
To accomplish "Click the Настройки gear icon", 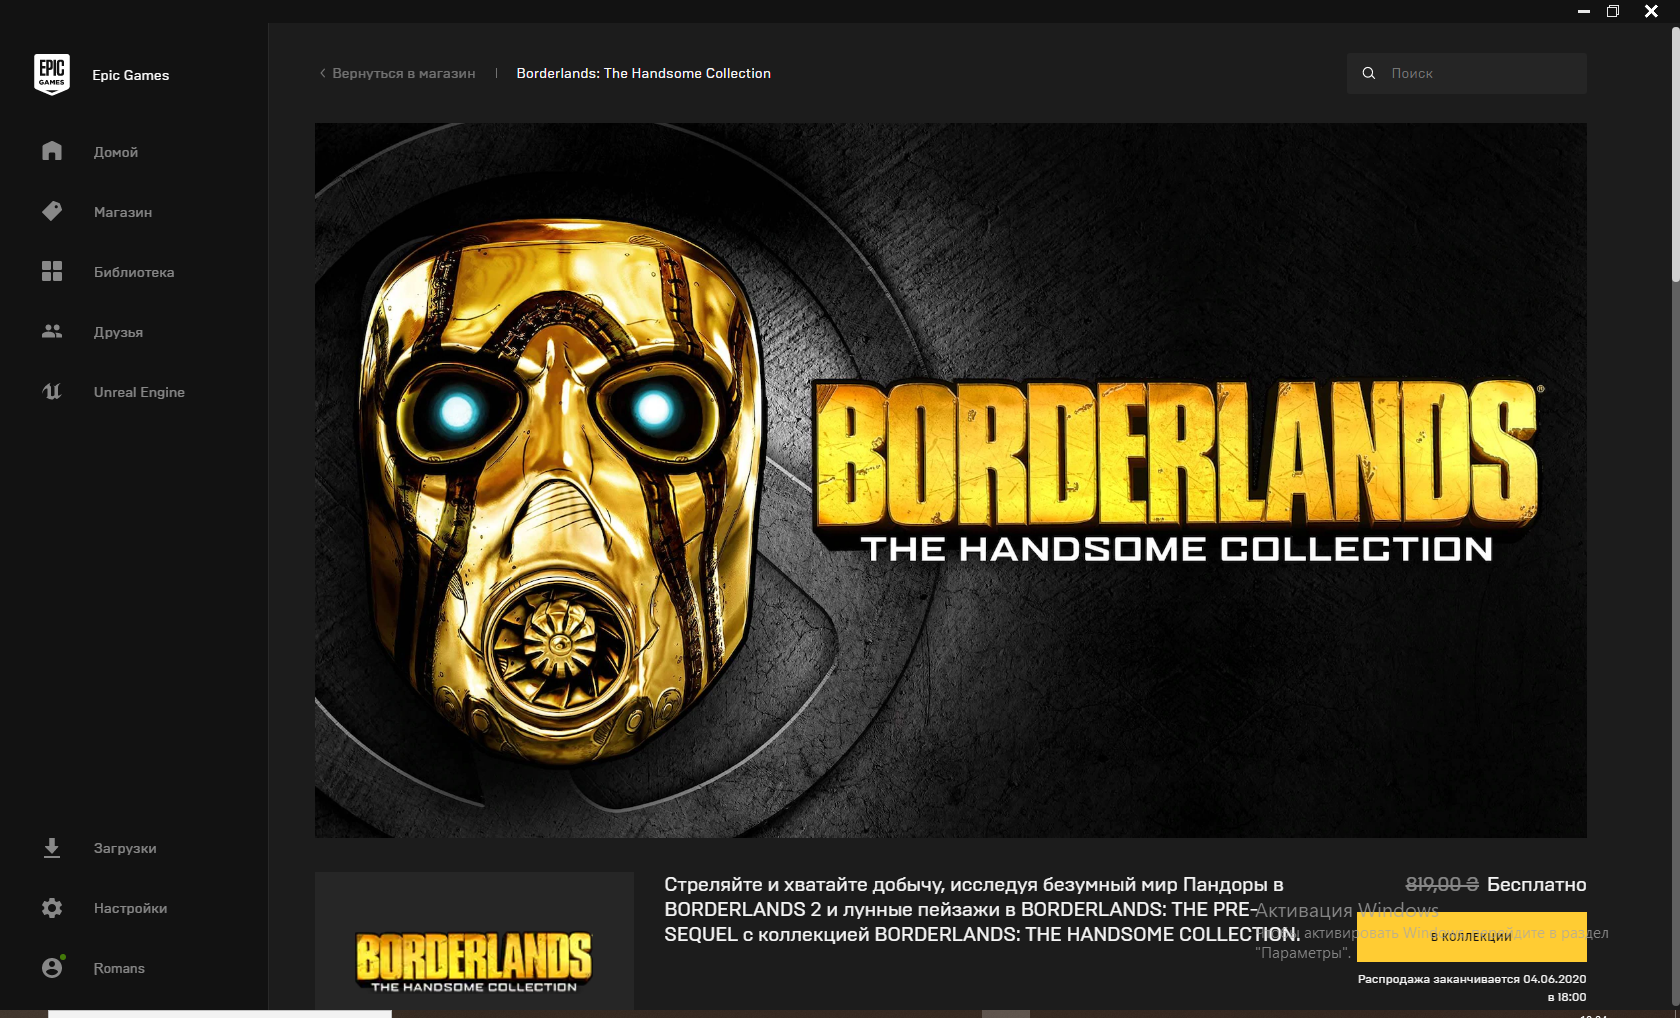I will click(52, 908).
